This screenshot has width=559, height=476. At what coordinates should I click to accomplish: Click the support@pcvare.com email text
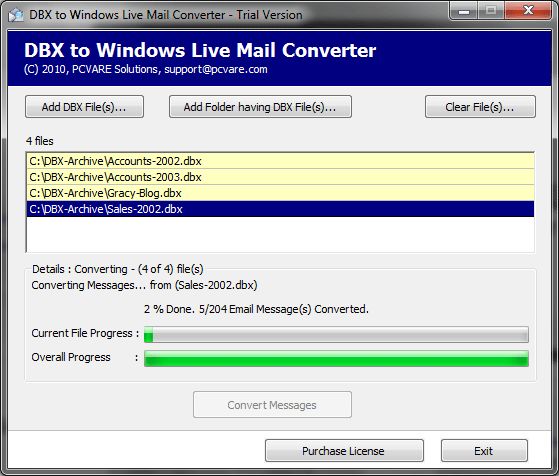(216, 69)
